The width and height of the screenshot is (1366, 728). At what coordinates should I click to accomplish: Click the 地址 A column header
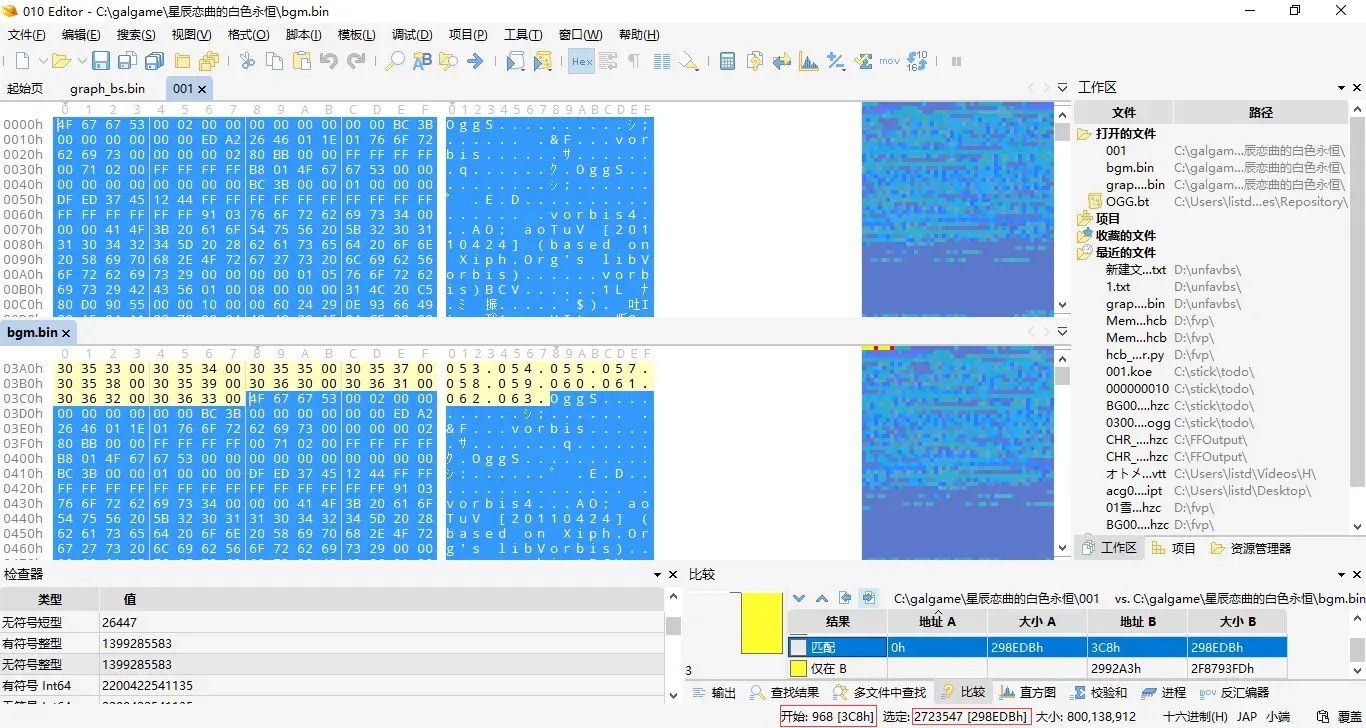pyautogui.click(x=937, y=621)
